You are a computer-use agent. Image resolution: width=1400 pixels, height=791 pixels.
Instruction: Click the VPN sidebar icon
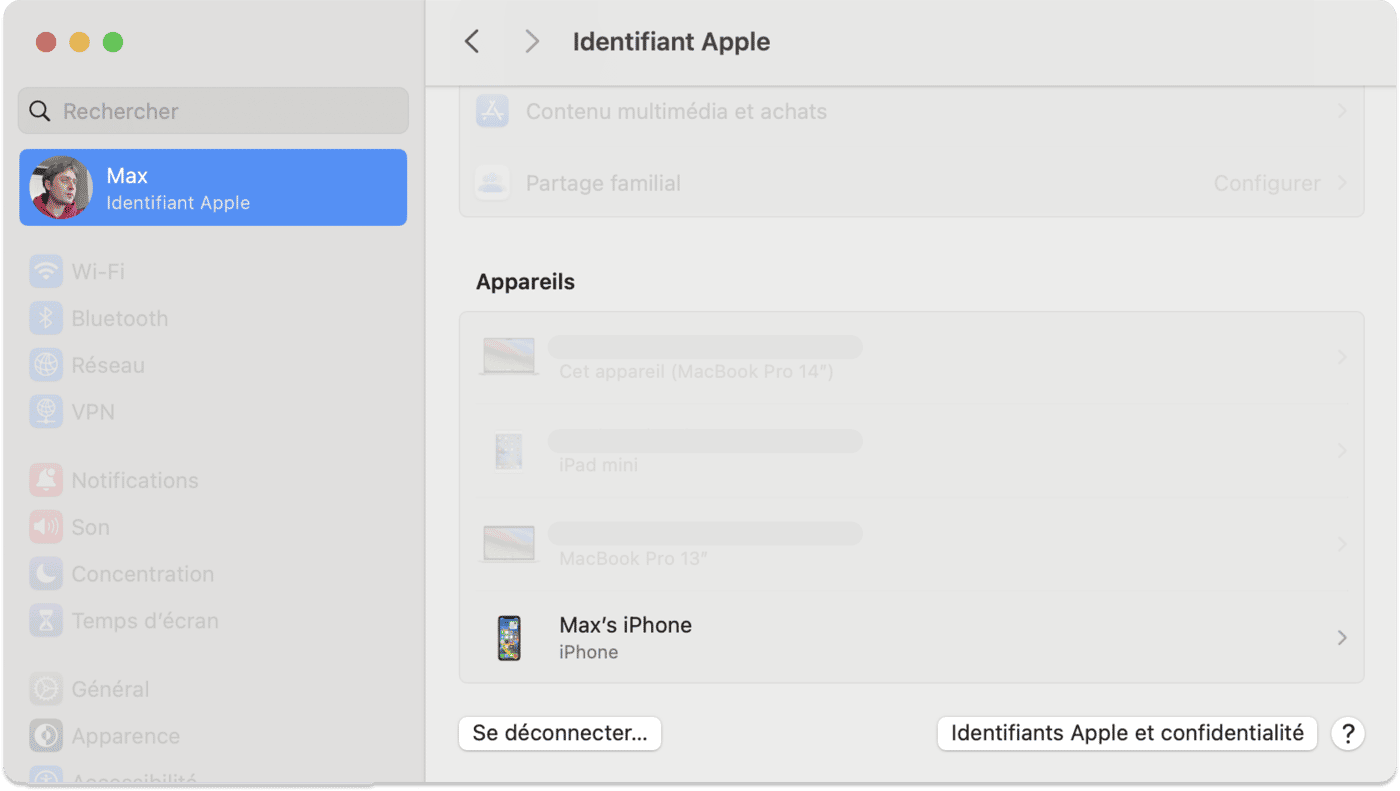[x=46, y=412]
